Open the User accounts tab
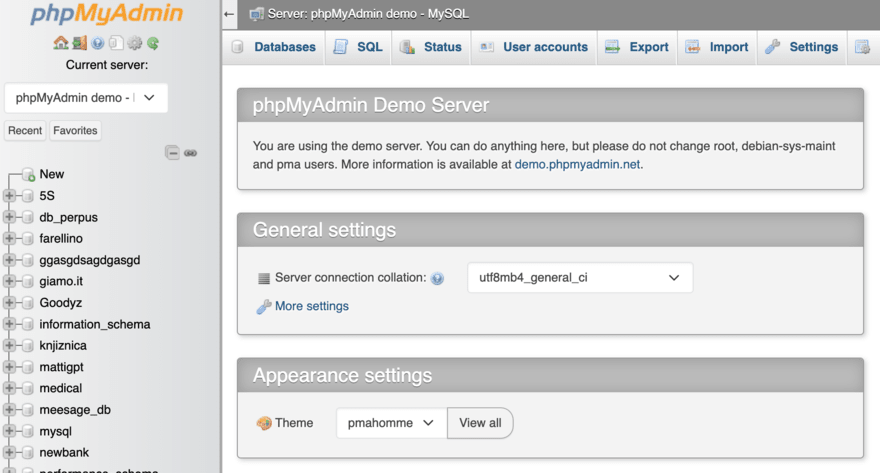Viewport: 880px width, 473px height. [x=534, y=47]
